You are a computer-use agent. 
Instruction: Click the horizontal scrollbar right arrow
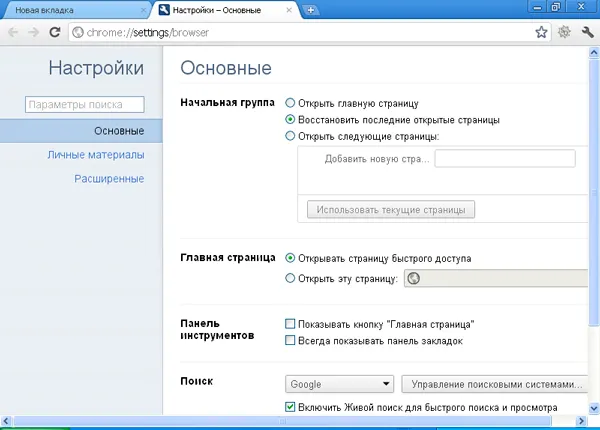coord(582,421)
